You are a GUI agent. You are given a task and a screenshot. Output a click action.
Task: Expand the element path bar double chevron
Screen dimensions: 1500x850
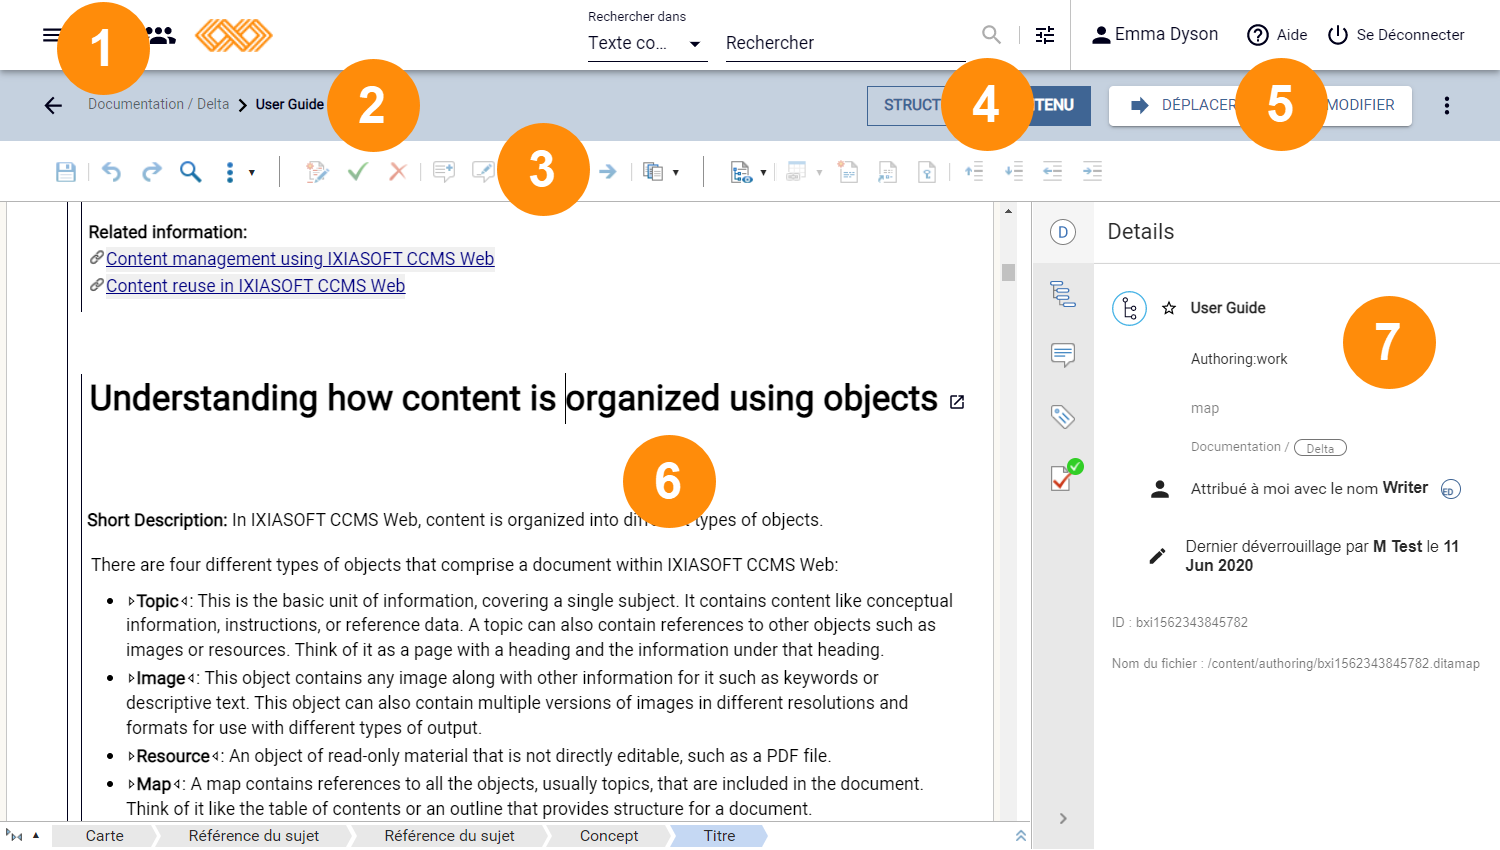tap(1021, 836)
